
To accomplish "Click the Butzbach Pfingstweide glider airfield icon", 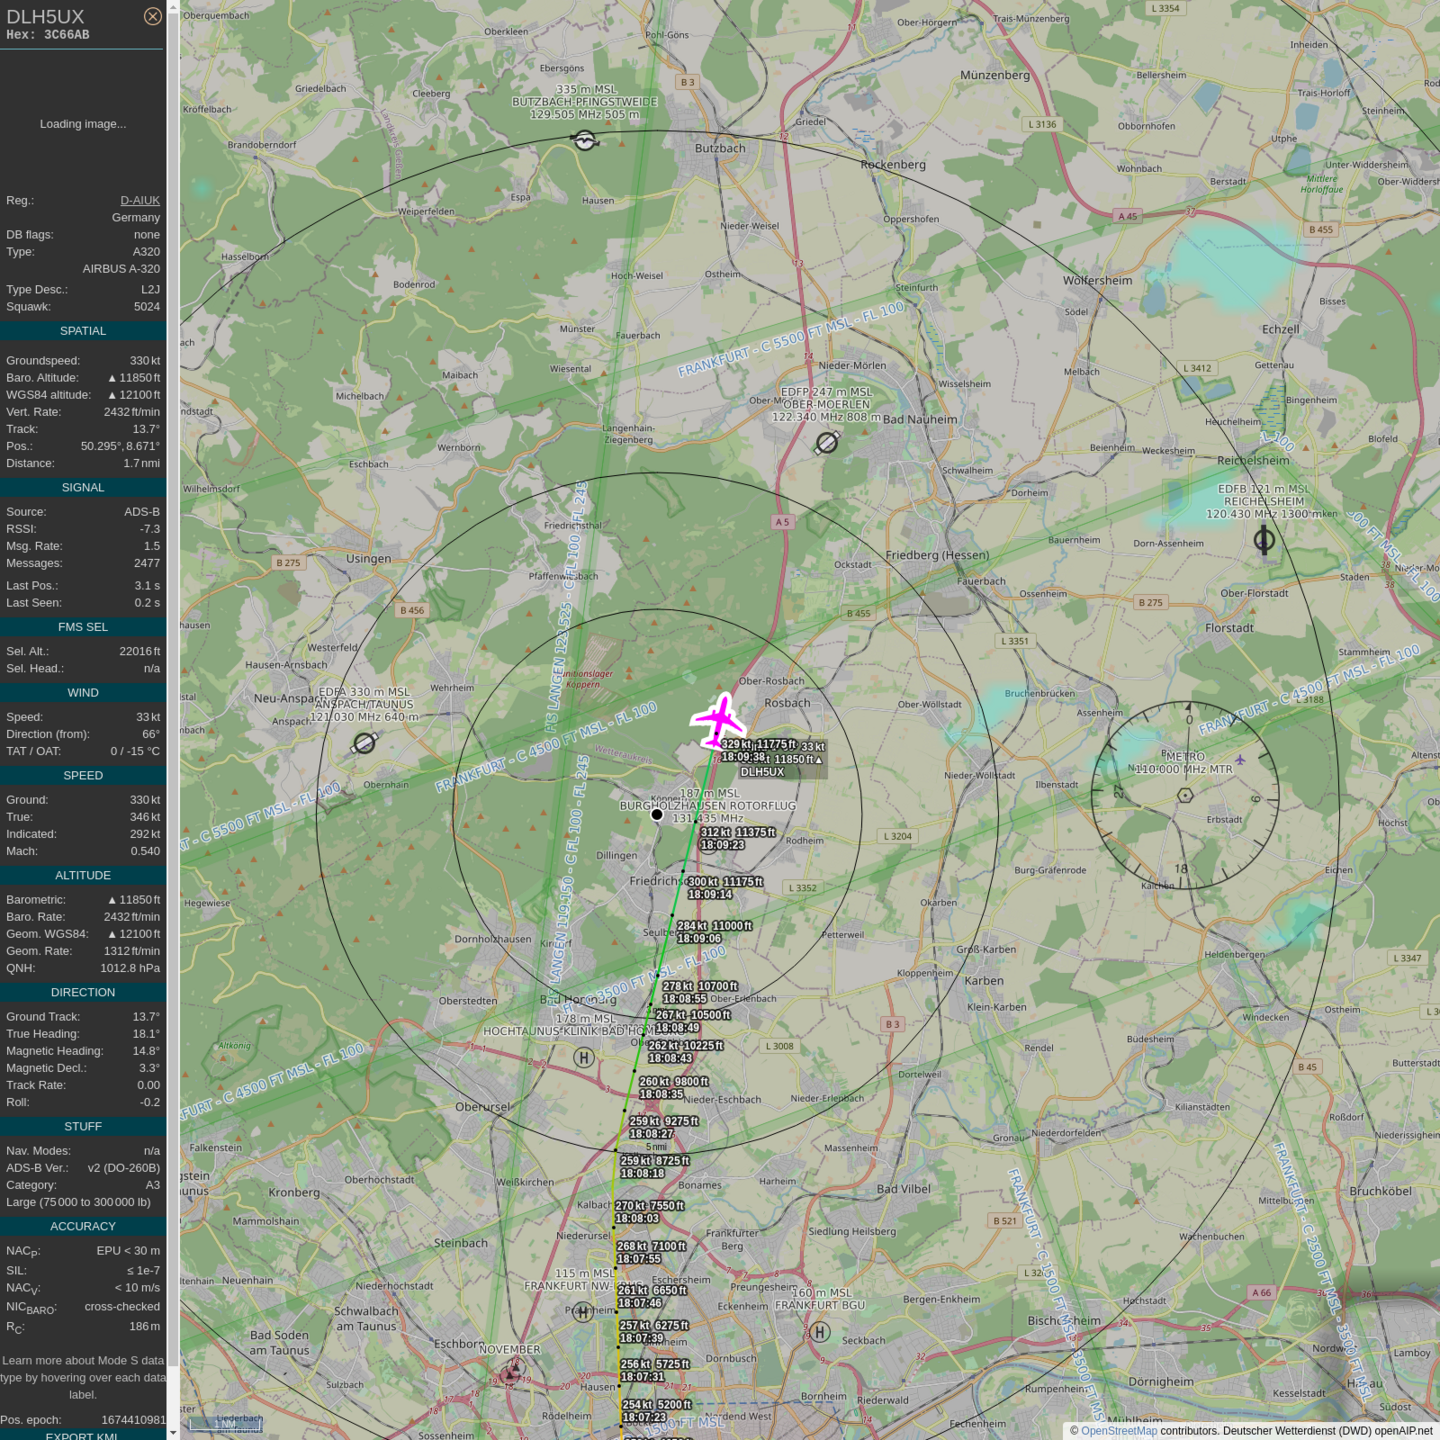I will (x=585, y=141).
